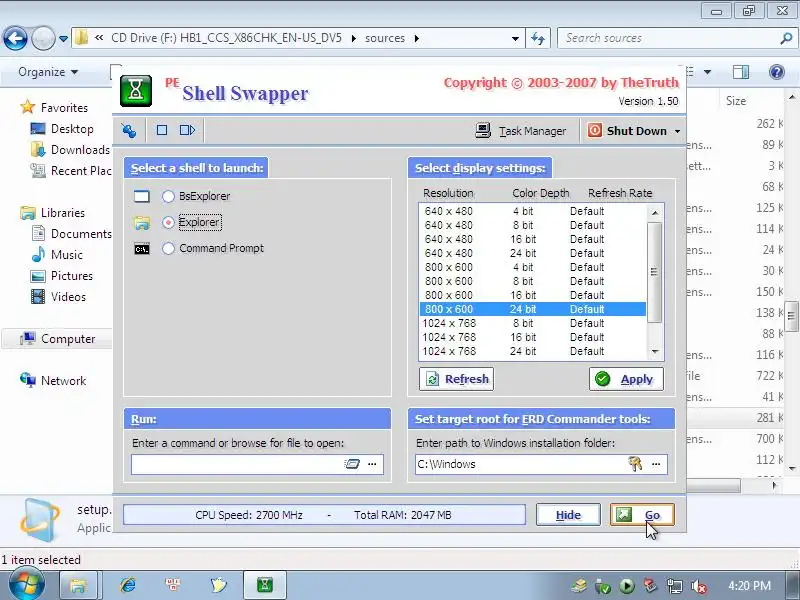This screenshot has width=800, height=600.
Task: Click the browse ellipsis button in Run field
Action: [x=372, y=464]
